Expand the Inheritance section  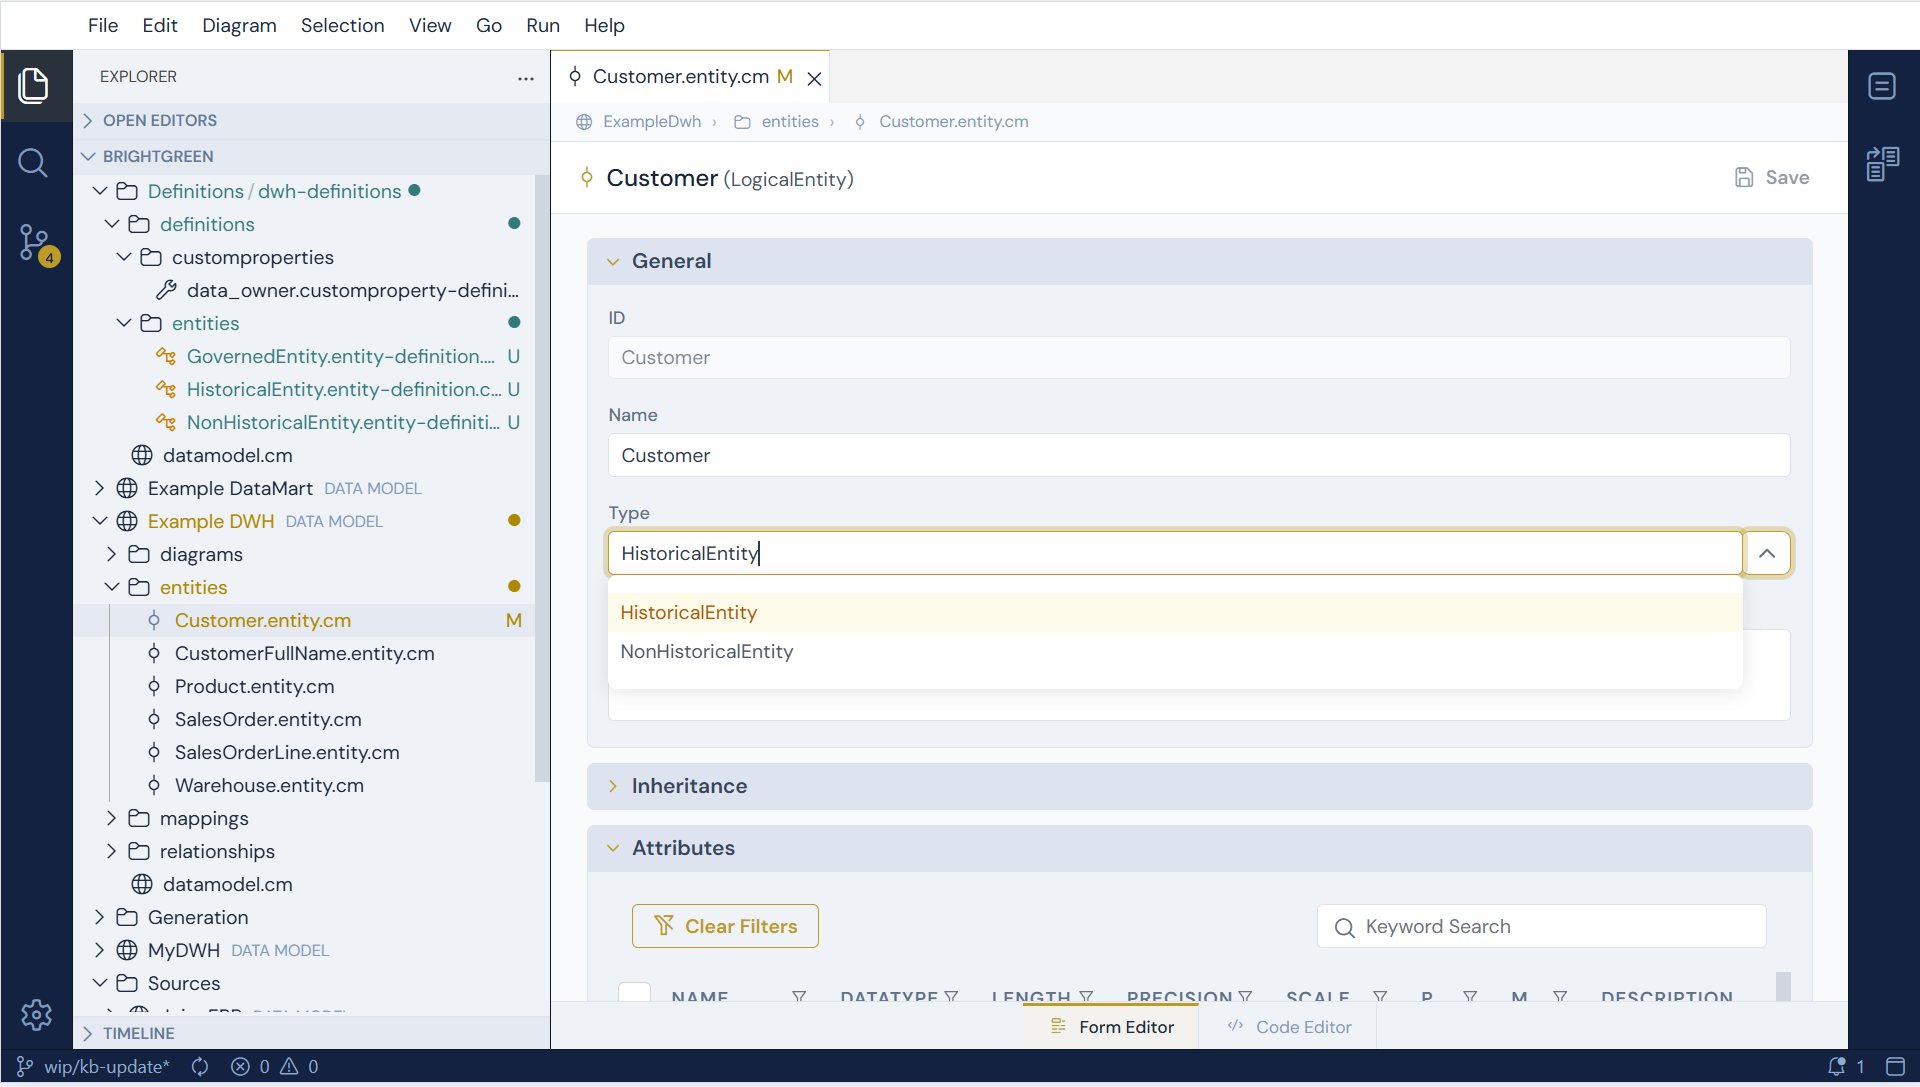(613, 787)
